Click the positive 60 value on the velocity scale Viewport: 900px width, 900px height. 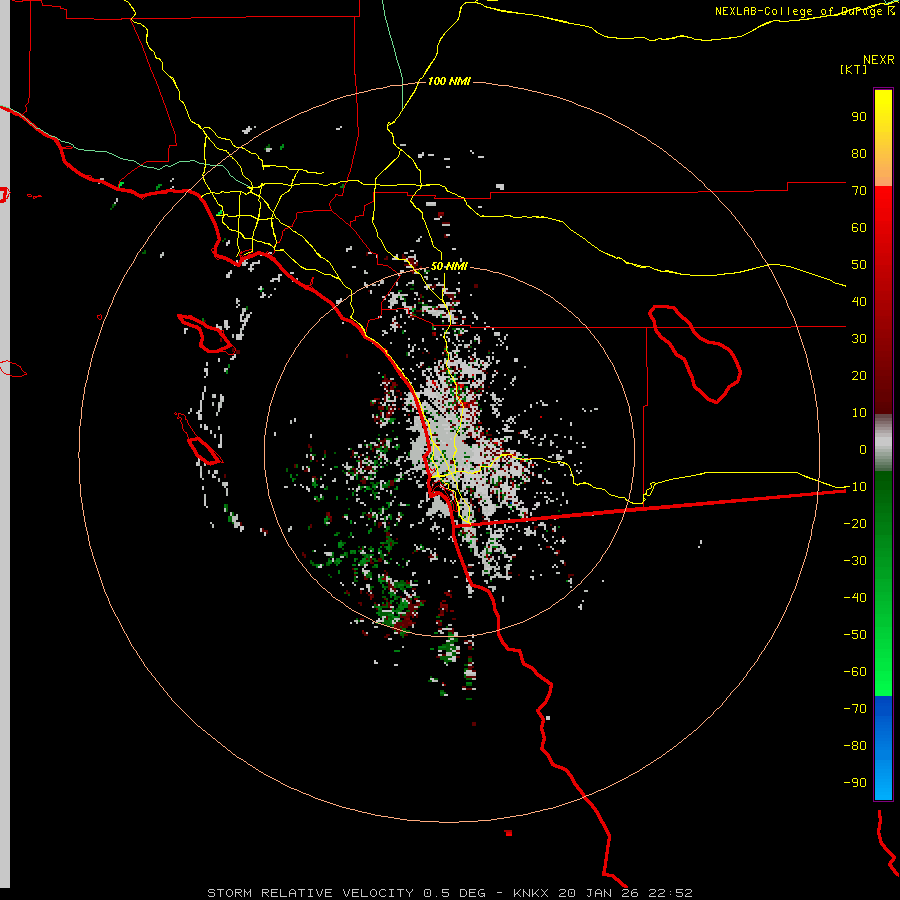[859, 227]
